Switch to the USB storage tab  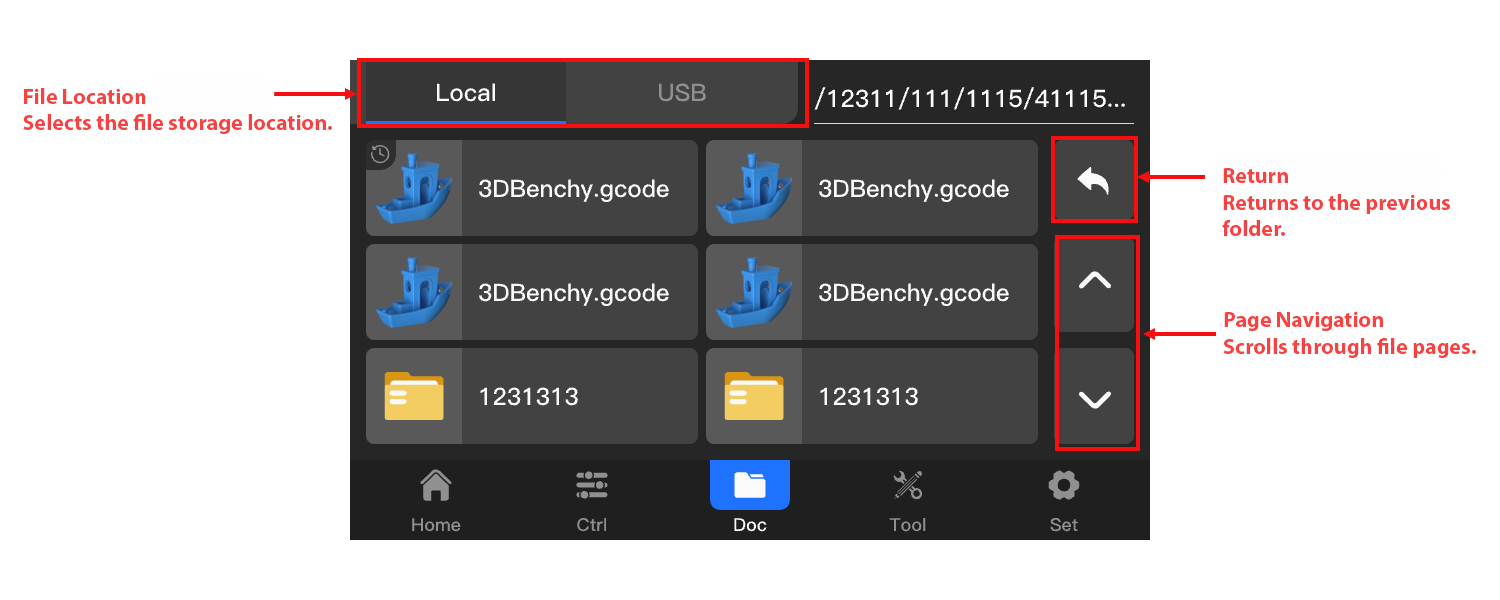(682, 93)
